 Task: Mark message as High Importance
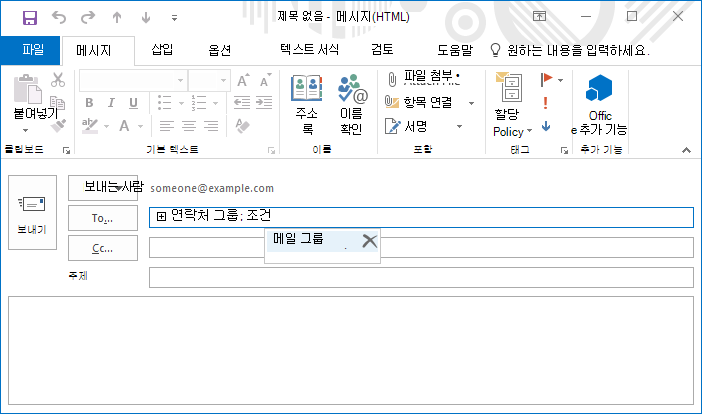click(x=545, y=103)
